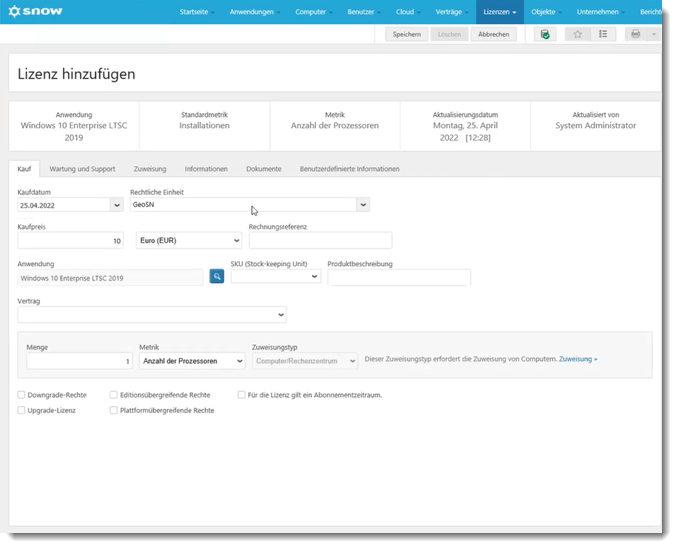Open Verträge menu
677x548 pixels.
[x=451, y=12]
